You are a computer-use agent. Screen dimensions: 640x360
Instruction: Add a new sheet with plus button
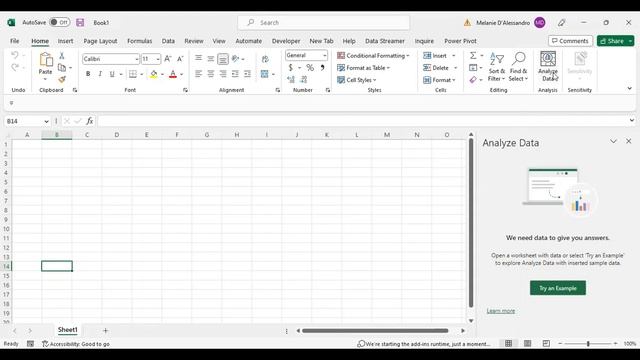105,330
